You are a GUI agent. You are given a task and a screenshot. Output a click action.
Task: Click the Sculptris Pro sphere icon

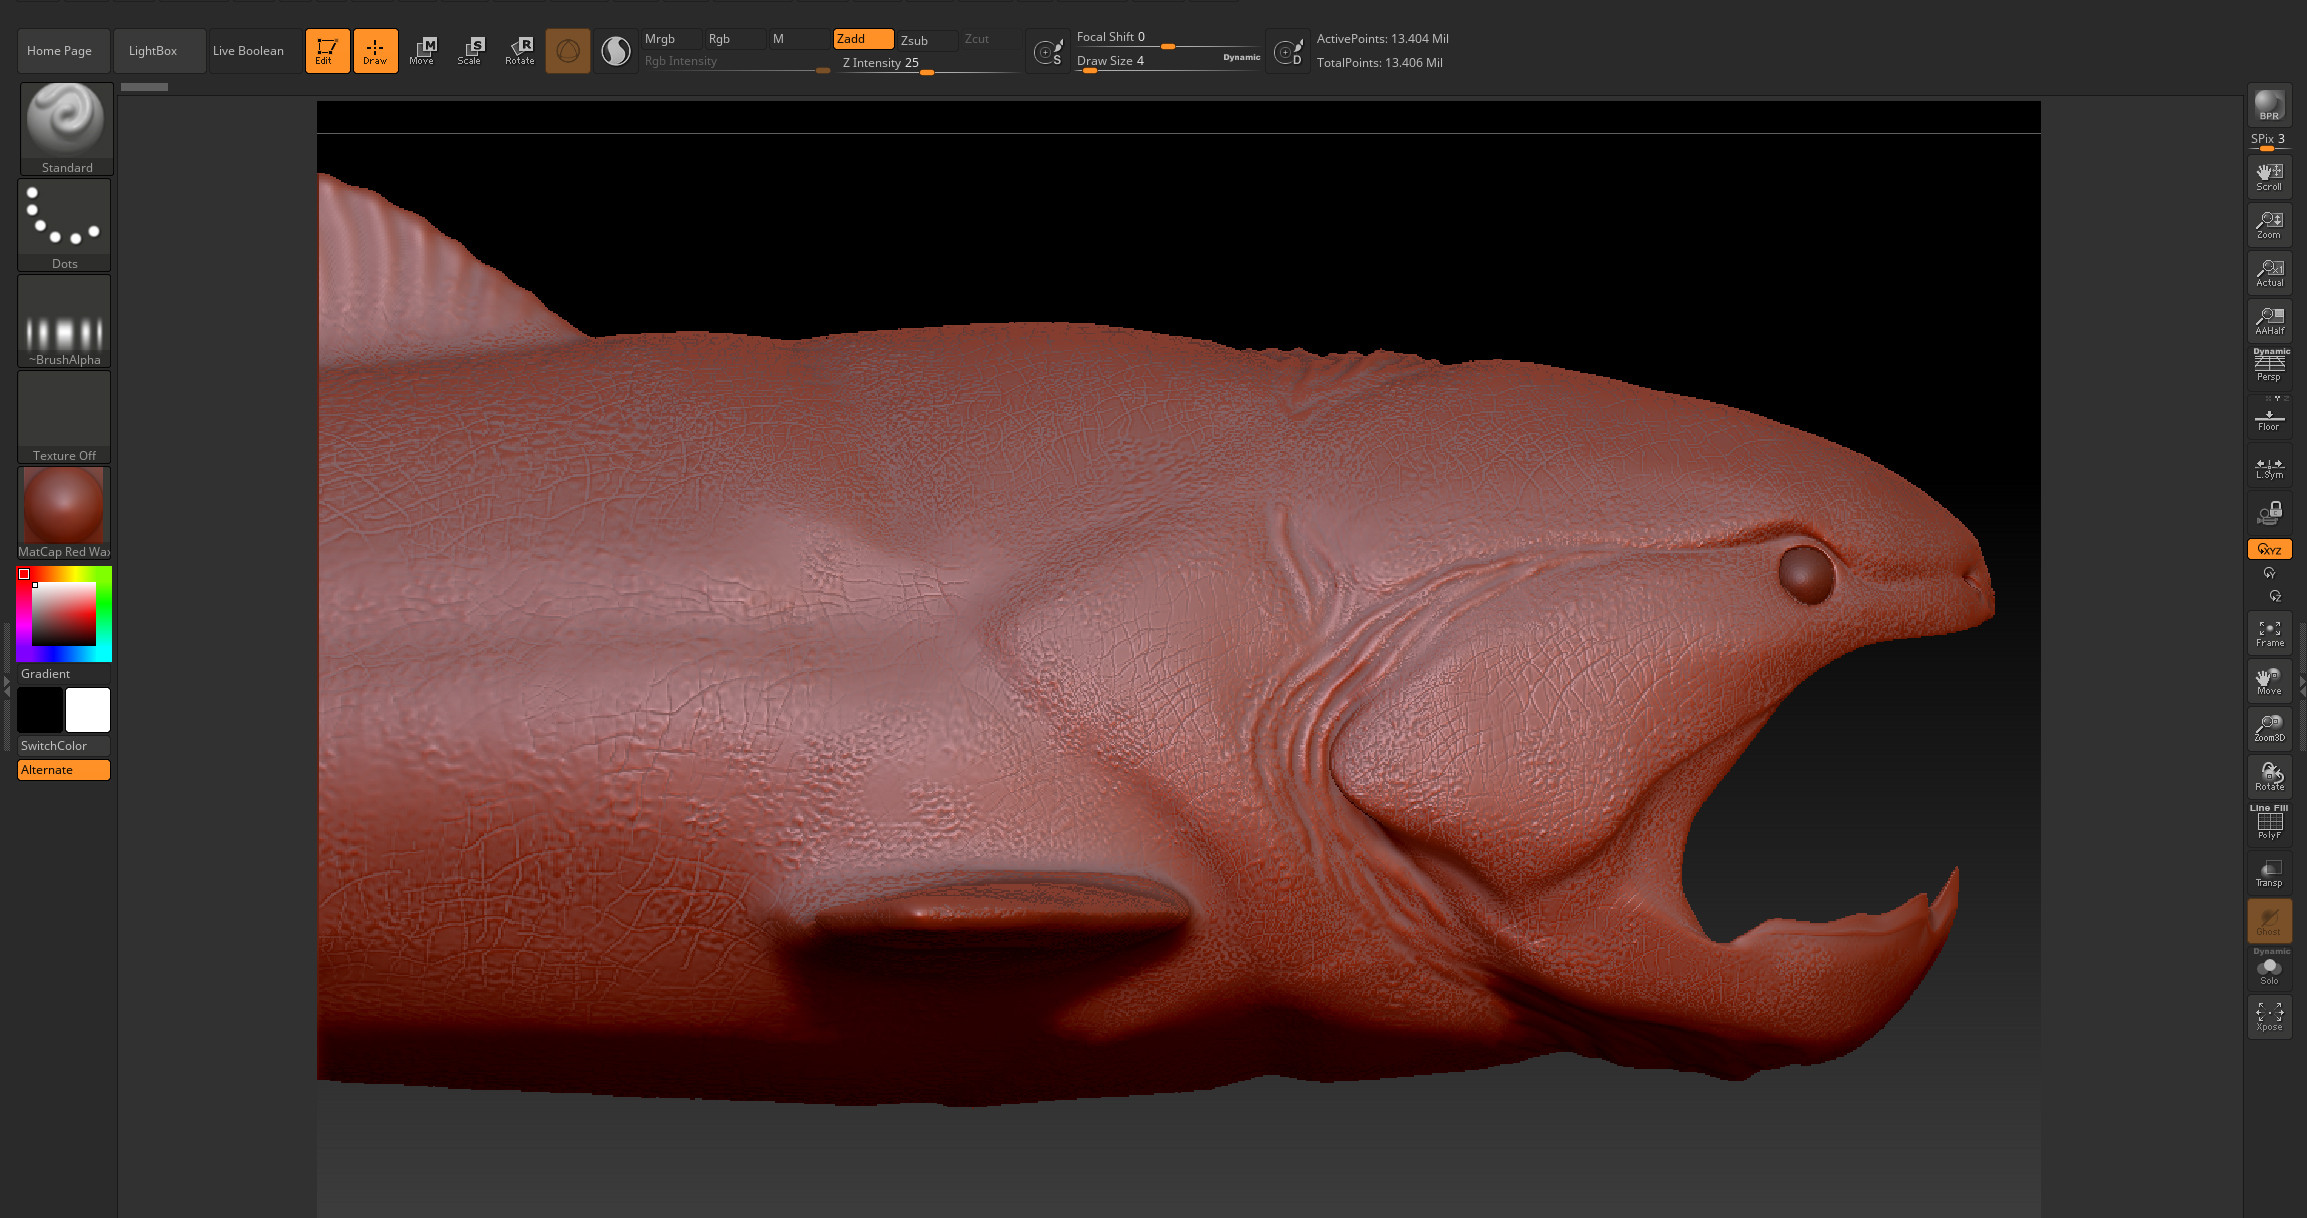pos(616,51)
